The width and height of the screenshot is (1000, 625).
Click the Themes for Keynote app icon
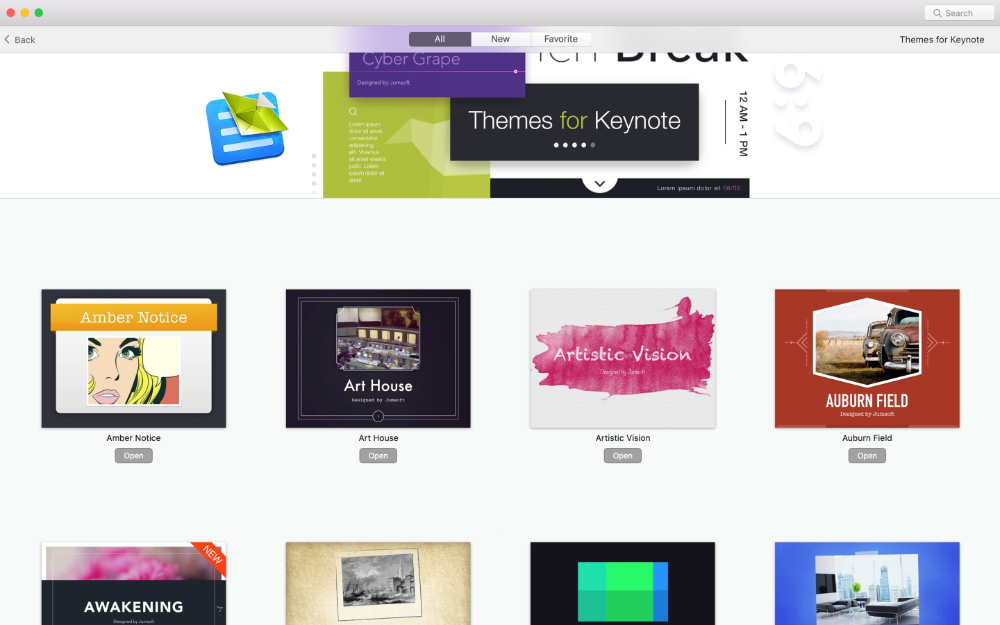point(247,127)
